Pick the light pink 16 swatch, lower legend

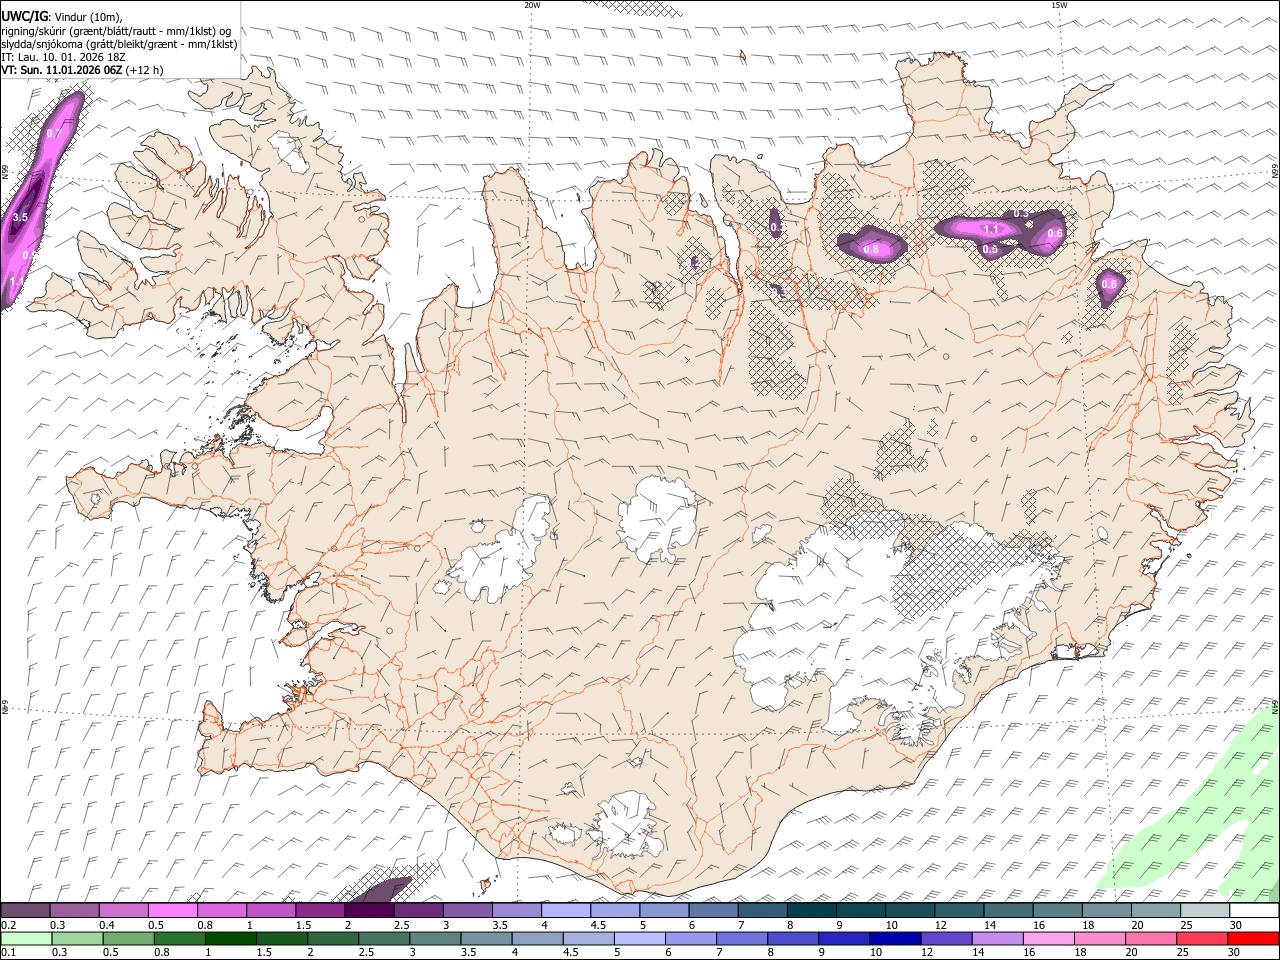pos(1048,938)
